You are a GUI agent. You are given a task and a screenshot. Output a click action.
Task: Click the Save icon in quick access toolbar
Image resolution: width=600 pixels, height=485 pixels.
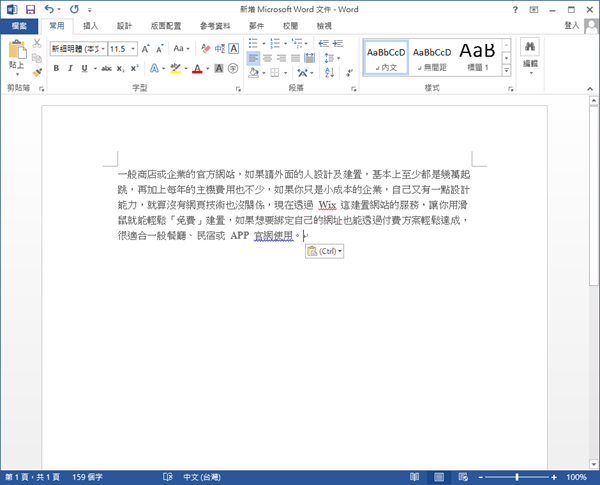pyautogui.click(x=30, y=9)
